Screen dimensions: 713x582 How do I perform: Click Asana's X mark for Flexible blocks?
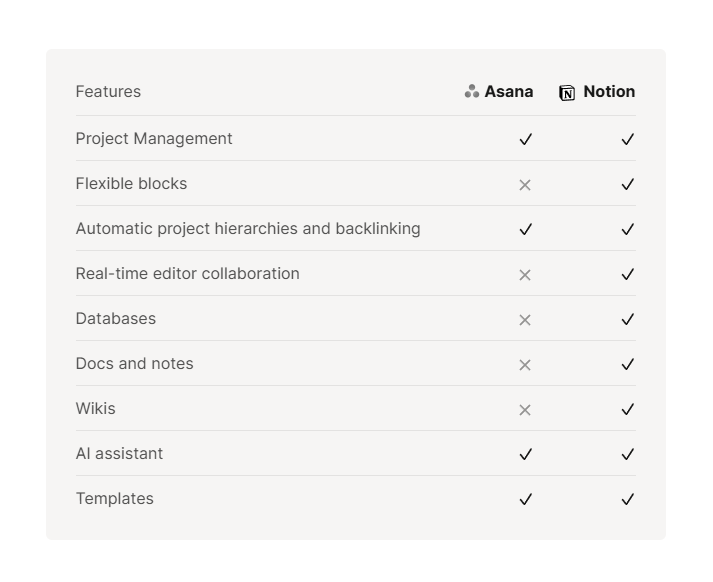(x=525, y=185)
